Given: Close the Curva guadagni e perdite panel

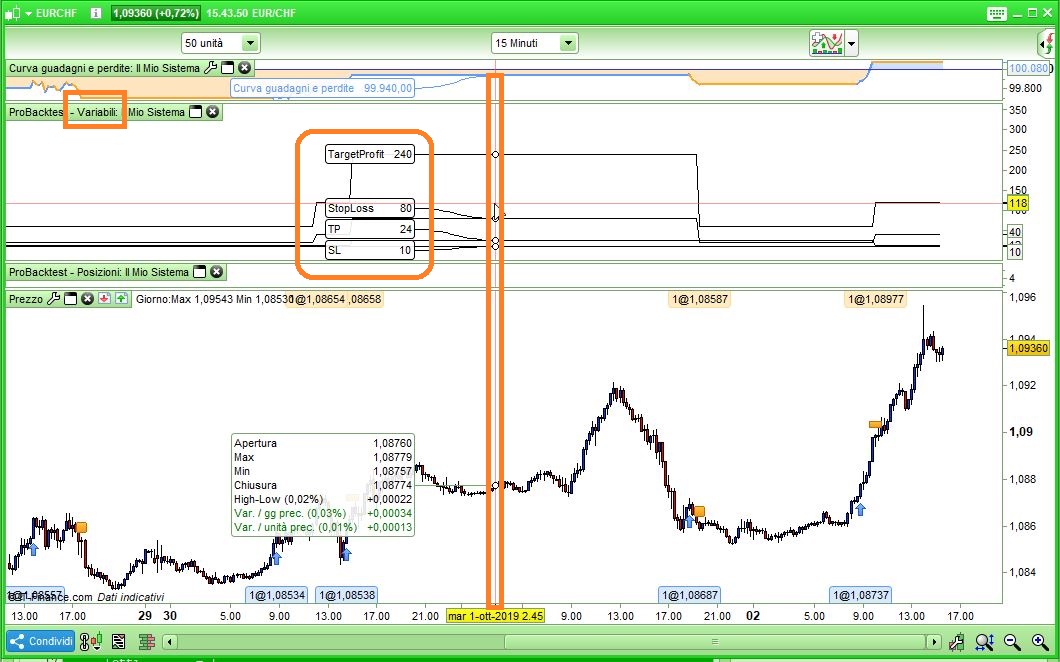Looking at the screenshot, I should [x=245, y=68].
